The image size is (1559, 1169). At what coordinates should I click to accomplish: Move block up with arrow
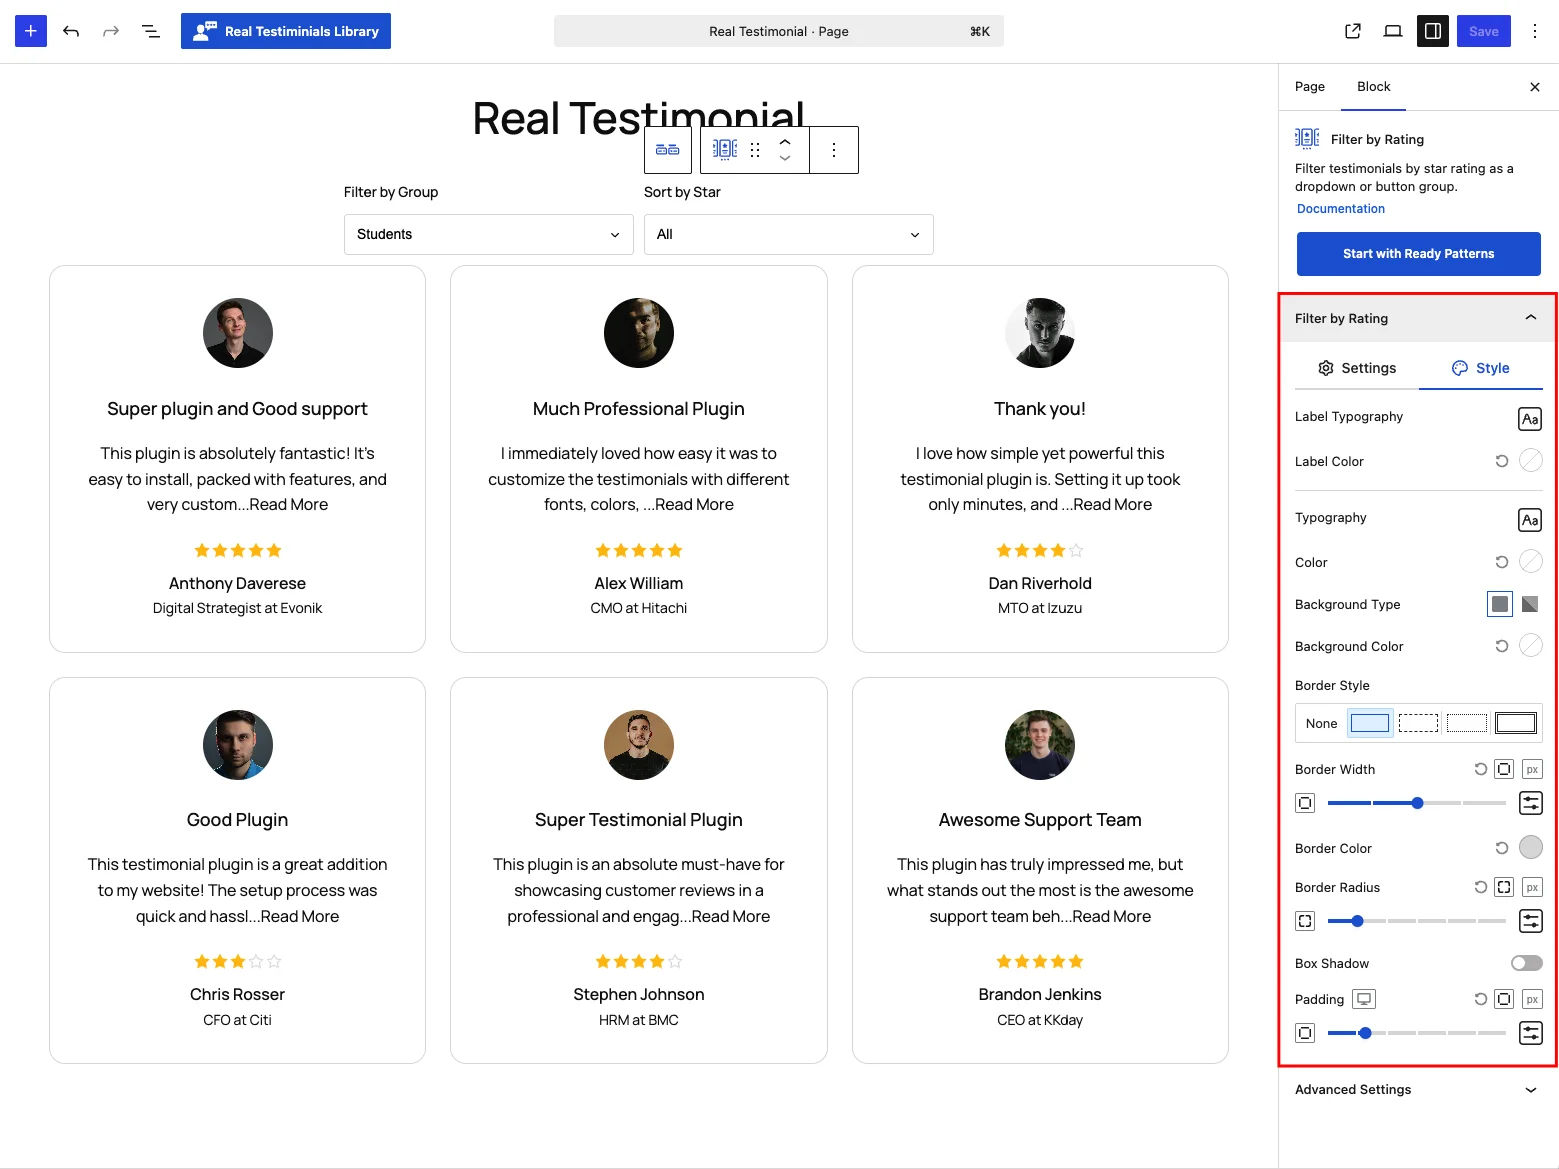pyautogui.click(x=785, y=141)
